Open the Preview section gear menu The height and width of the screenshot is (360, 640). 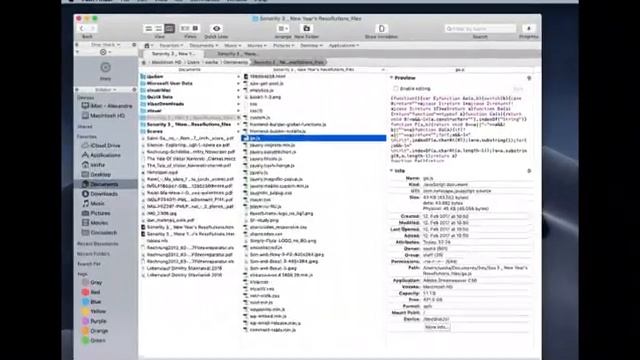[x=529, y=78]
